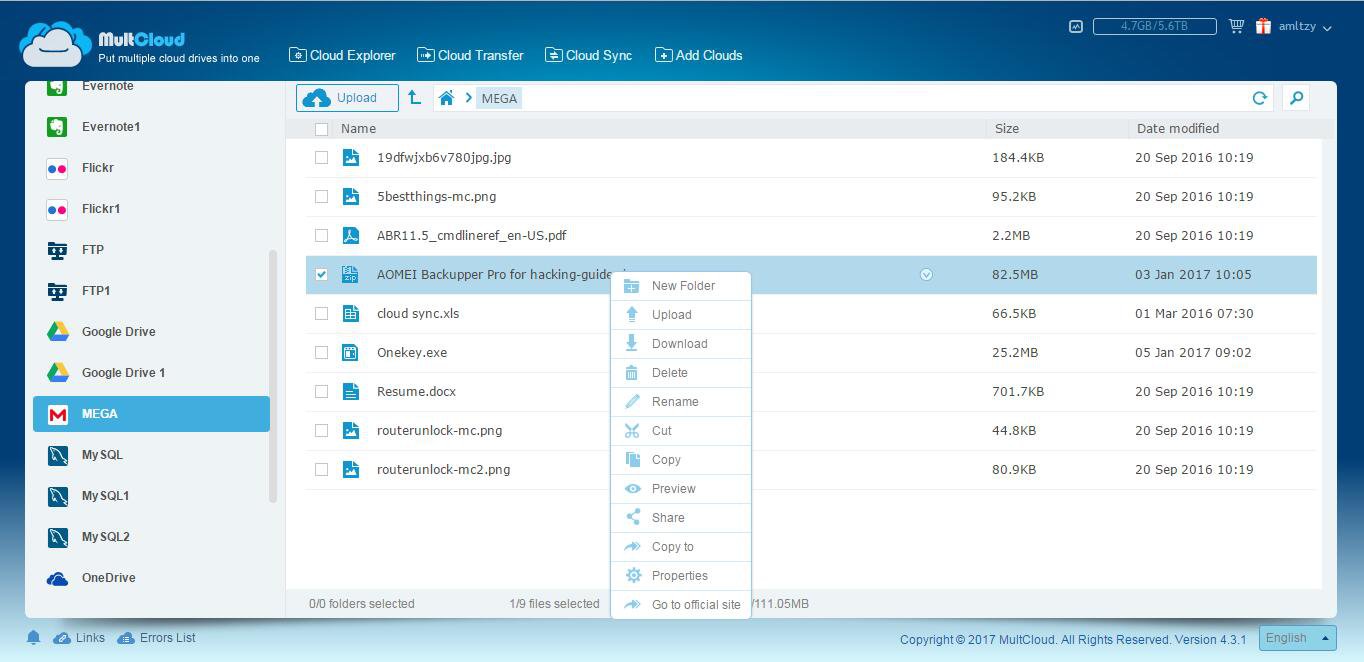1364x662 pixels.
Task: Open the shopping cart icon
Action: pyautogui.click(x=1236, y=27)
